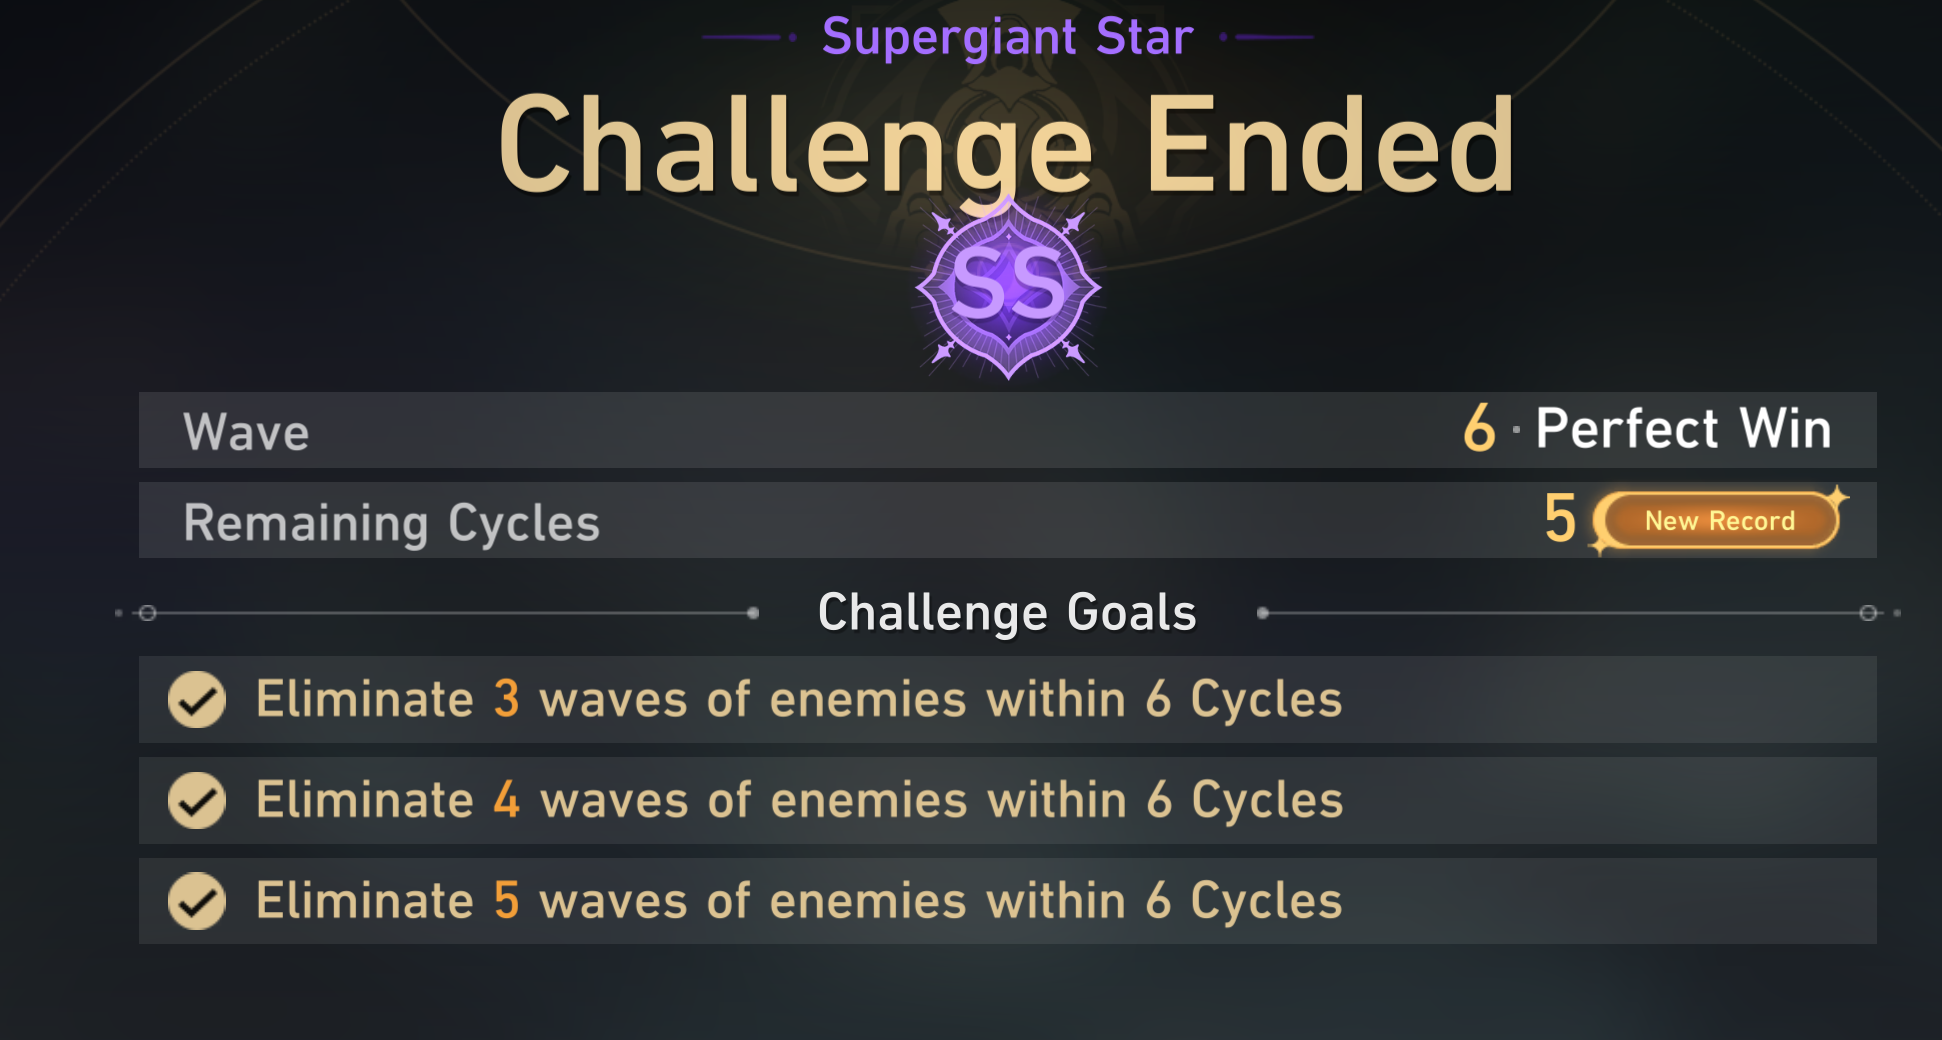1942x1040 pixels.
Task: Click the remaining cycles number 5
Action: click(1560, 519)
